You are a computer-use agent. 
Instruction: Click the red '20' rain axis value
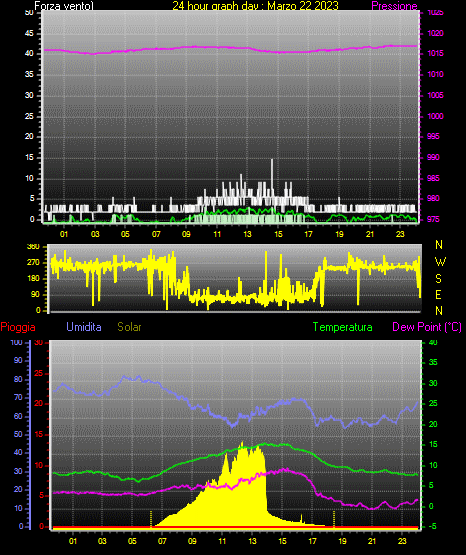[39, 404]
